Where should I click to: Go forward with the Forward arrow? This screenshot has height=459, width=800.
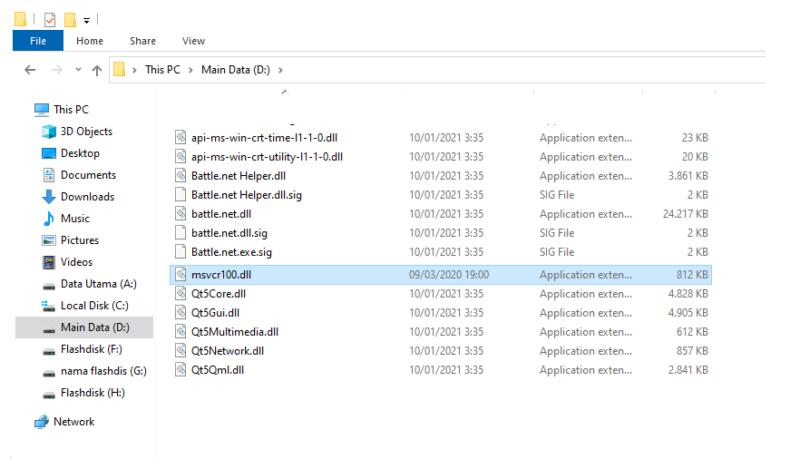[x=57, y=70]
